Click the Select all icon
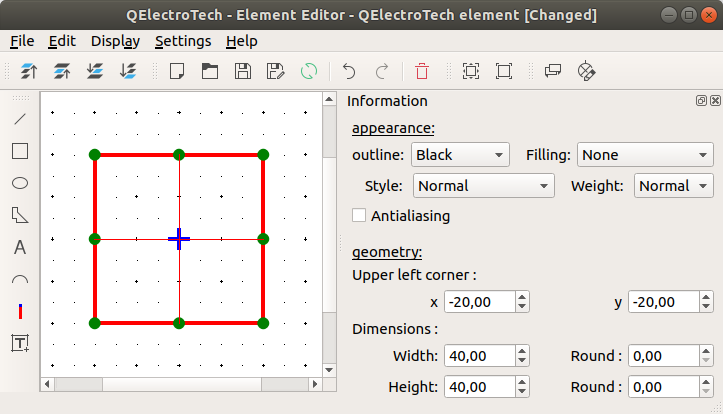This screenshot has width=723, height=414. tap(471, 71)
